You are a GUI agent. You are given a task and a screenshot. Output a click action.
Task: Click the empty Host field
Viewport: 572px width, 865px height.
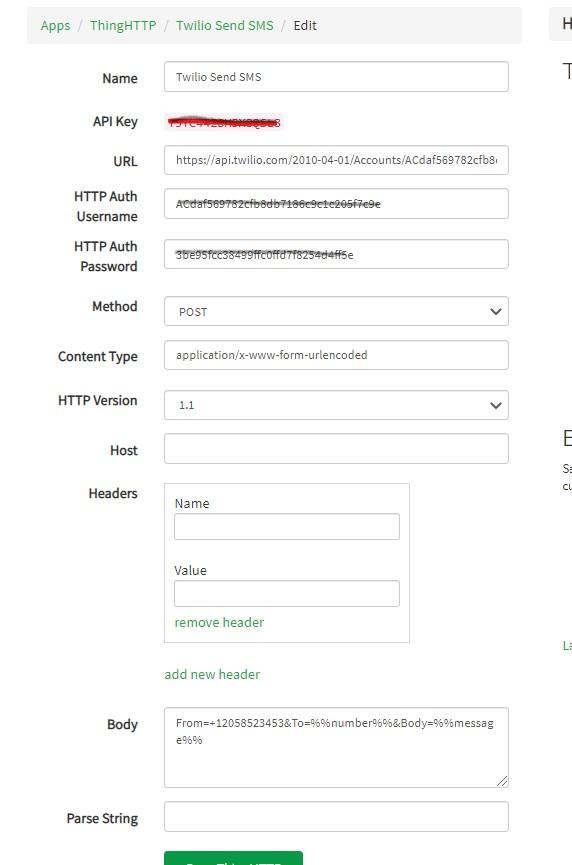coord(336,448)
